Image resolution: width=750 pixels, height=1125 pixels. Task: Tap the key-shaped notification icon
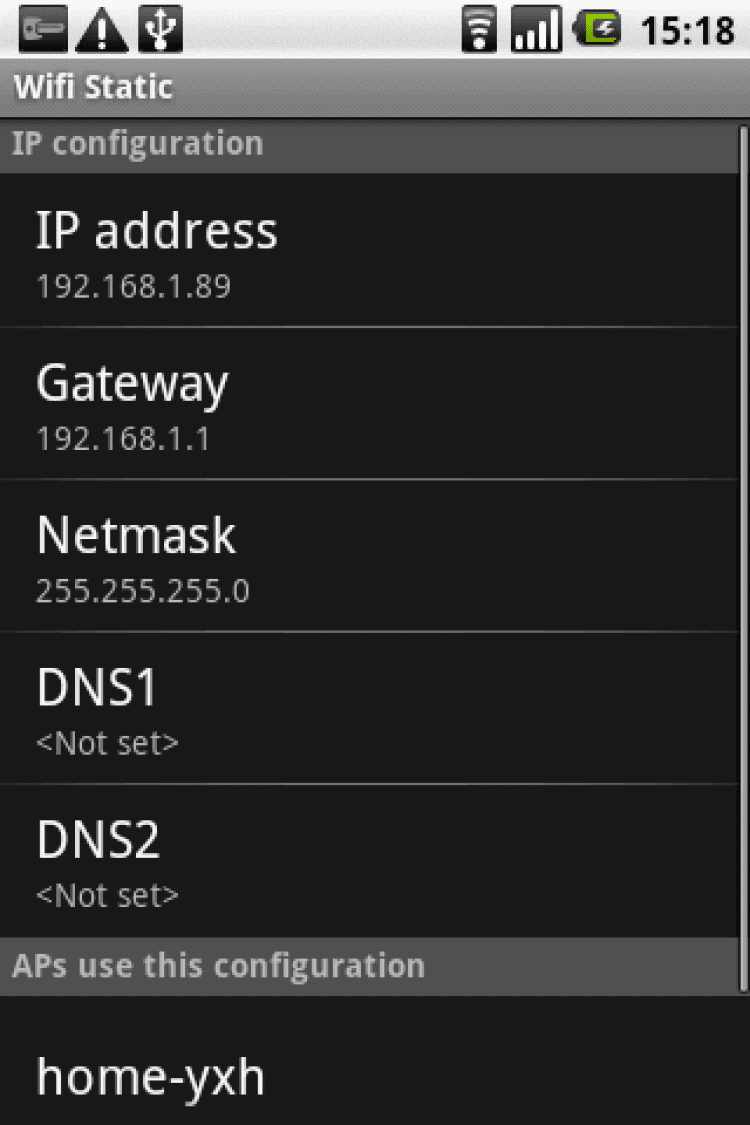43,30
